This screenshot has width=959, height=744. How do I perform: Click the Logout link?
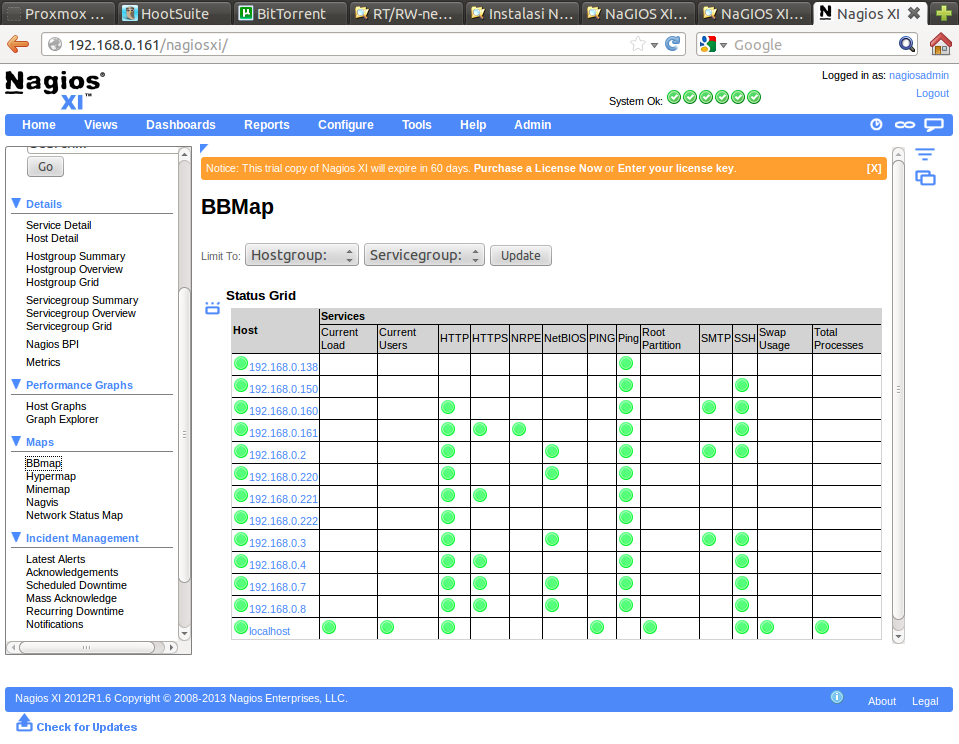(x=932, y=93)
